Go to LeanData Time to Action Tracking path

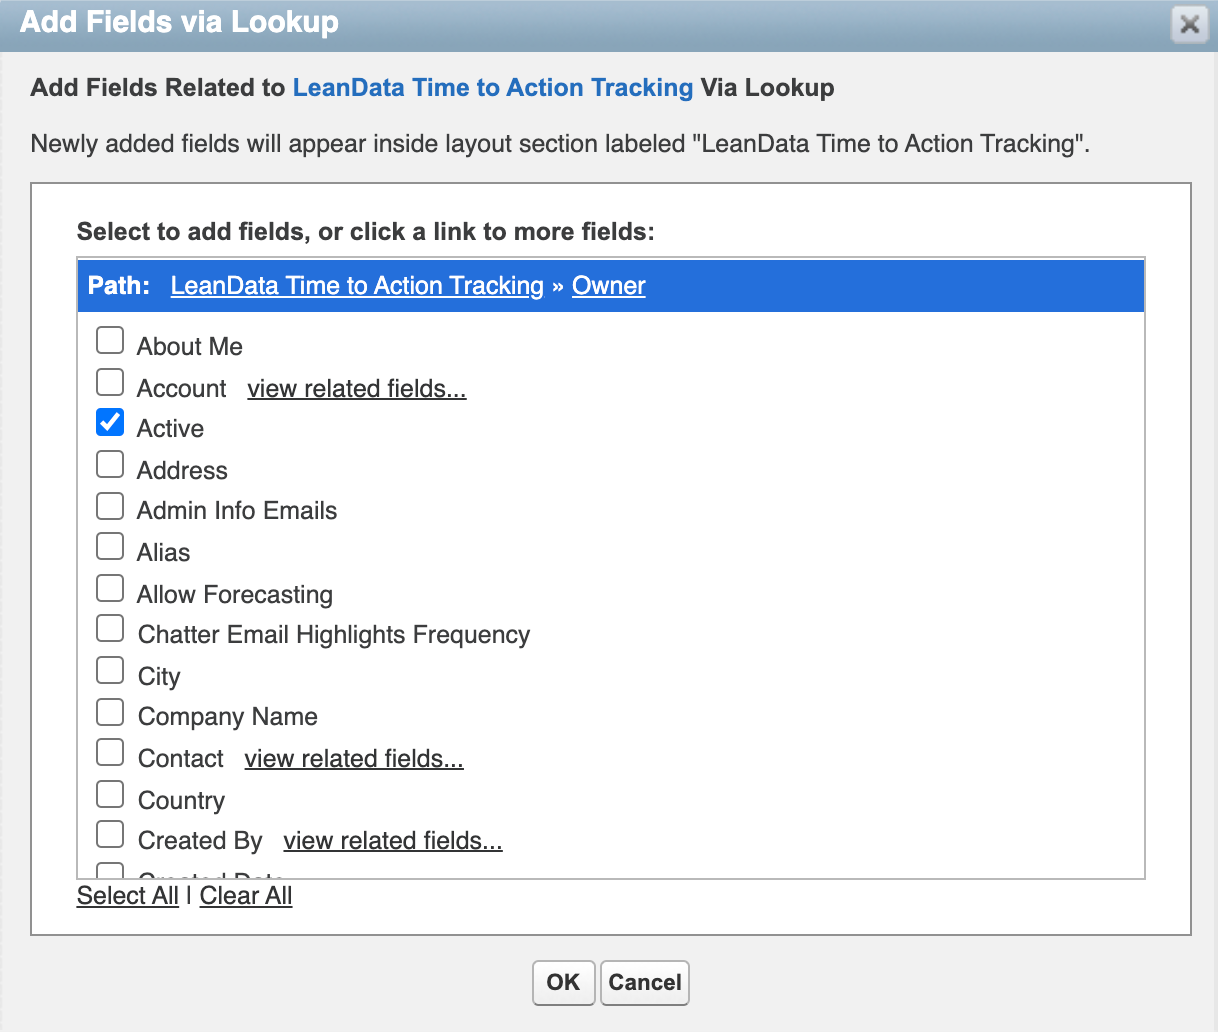coord(357,286)
